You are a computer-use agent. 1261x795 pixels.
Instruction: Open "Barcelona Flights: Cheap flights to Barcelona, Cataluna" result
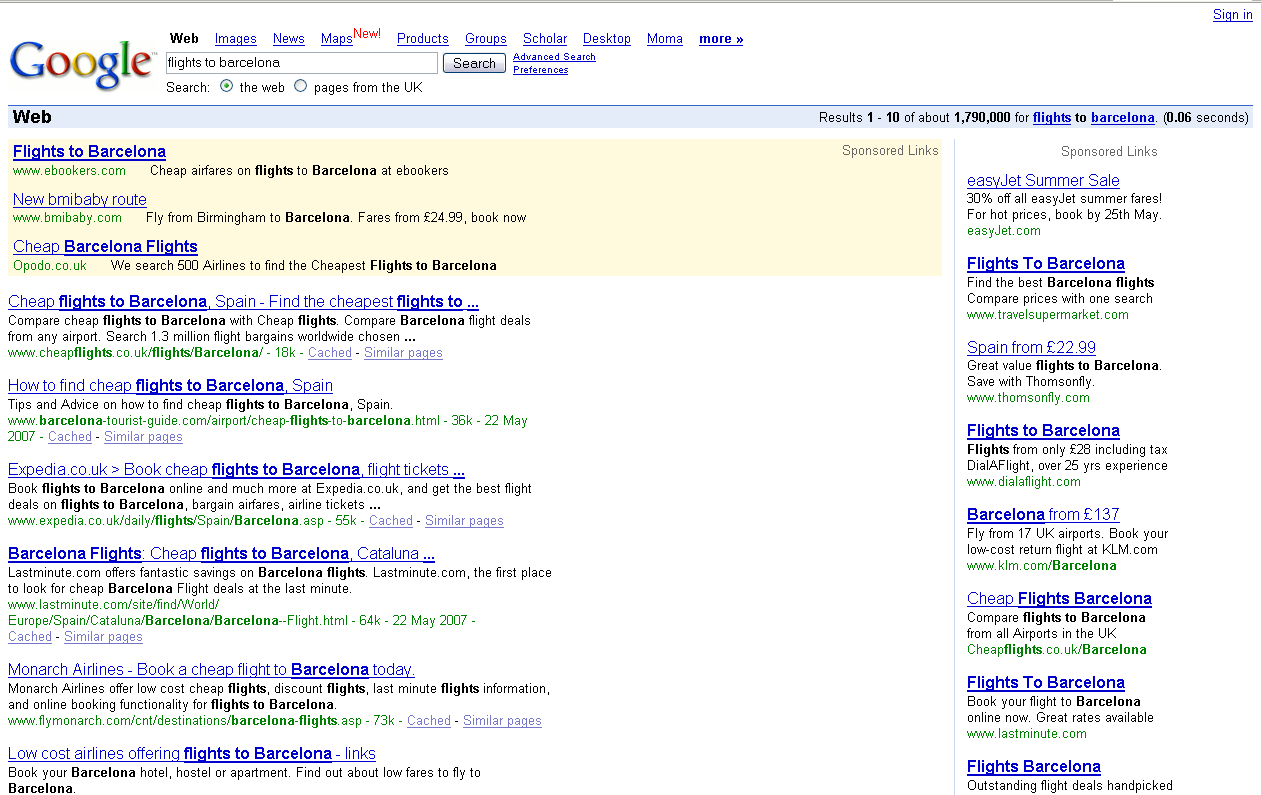click(x=221, y=554)
